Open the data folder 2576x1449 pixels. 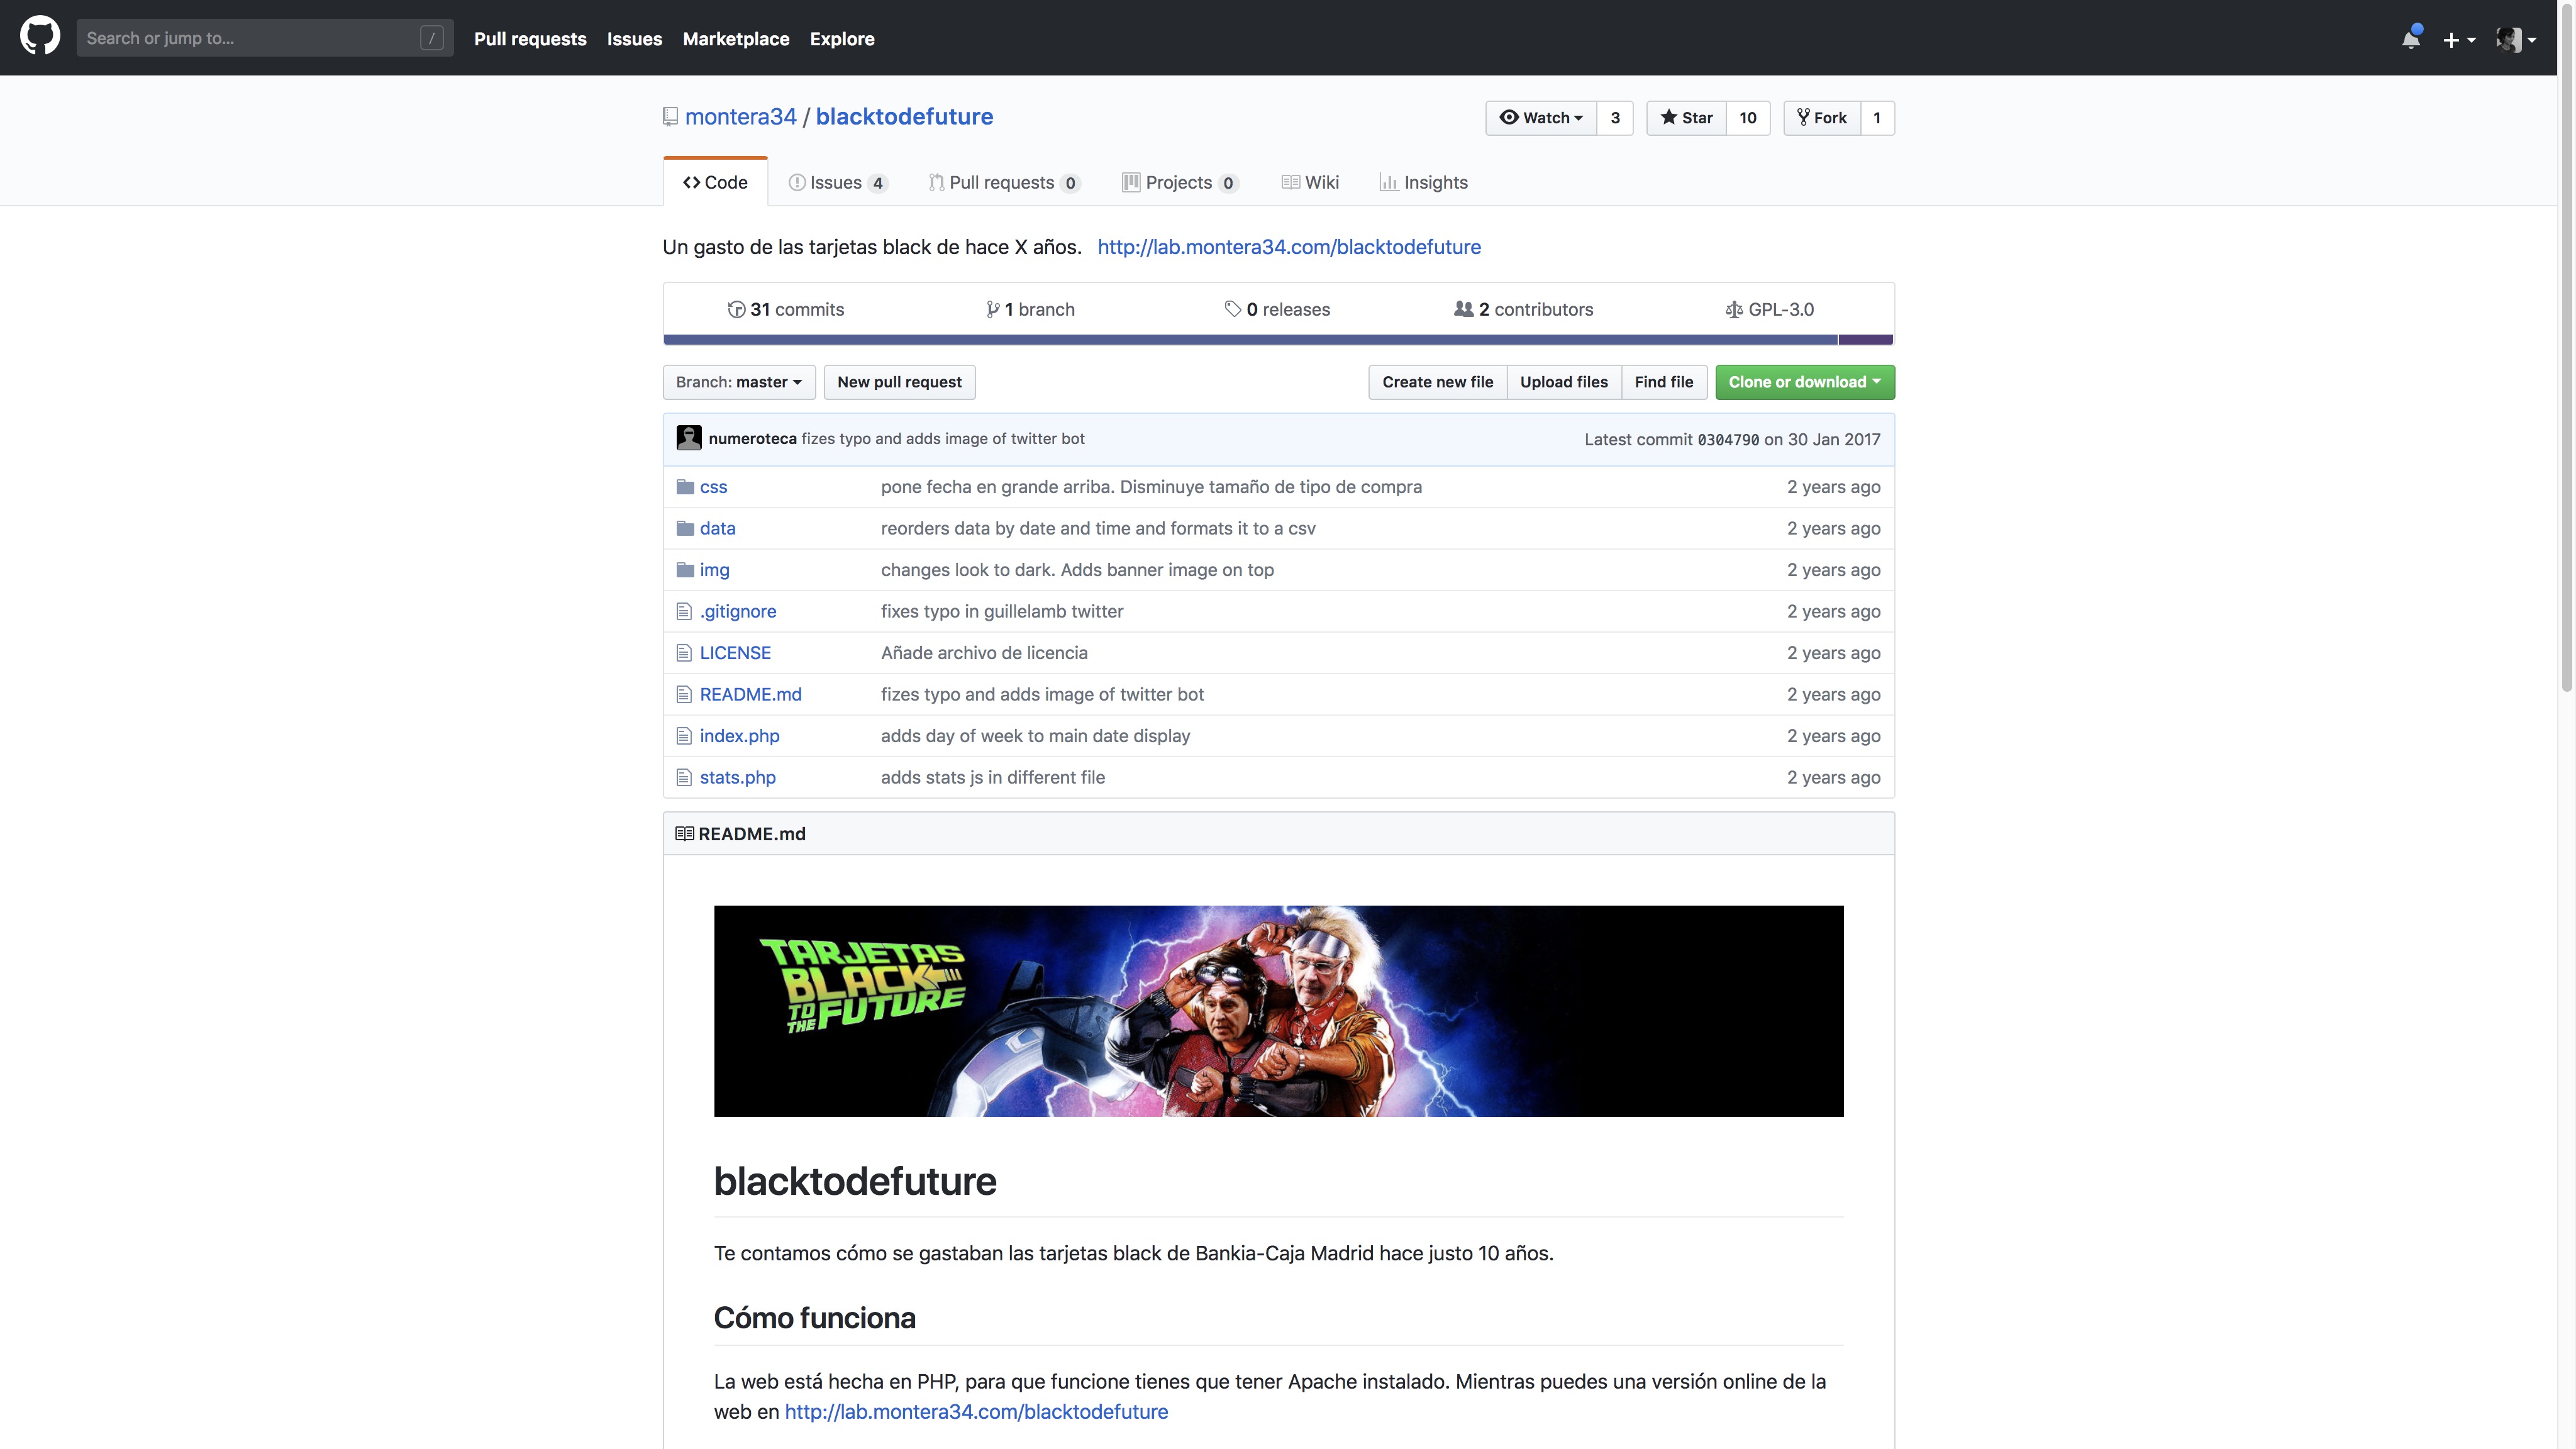coord(717,528)
